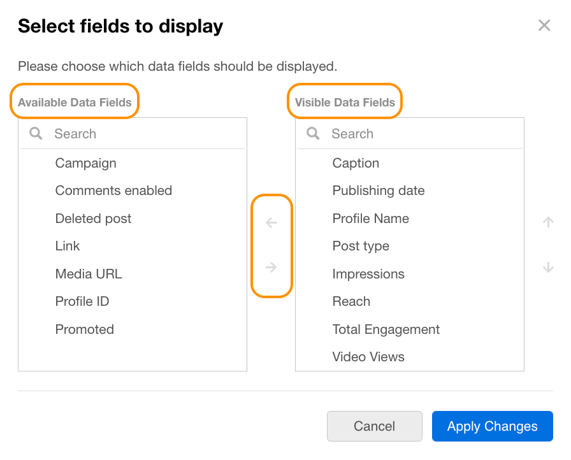Viewport: 571px width, 460px height.
Task: Move selected field down with down arrow
Action: click(x=548, y=267)
